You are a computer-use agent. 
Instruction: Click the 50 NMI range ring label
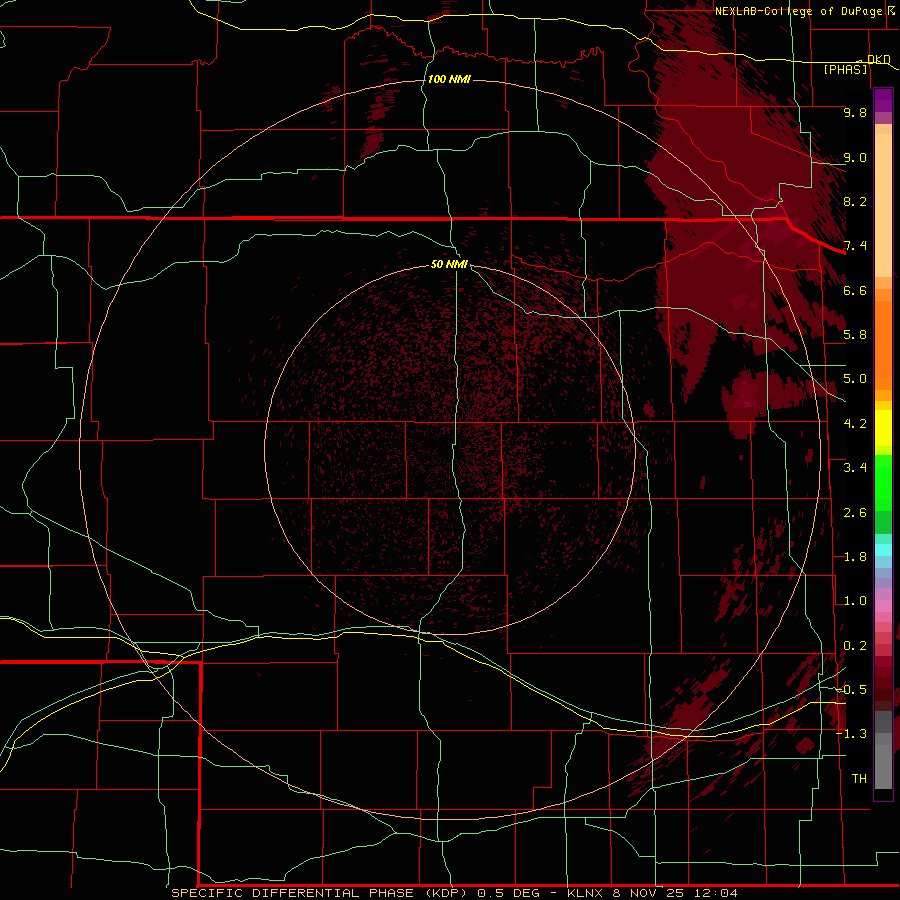click(449, 264)
